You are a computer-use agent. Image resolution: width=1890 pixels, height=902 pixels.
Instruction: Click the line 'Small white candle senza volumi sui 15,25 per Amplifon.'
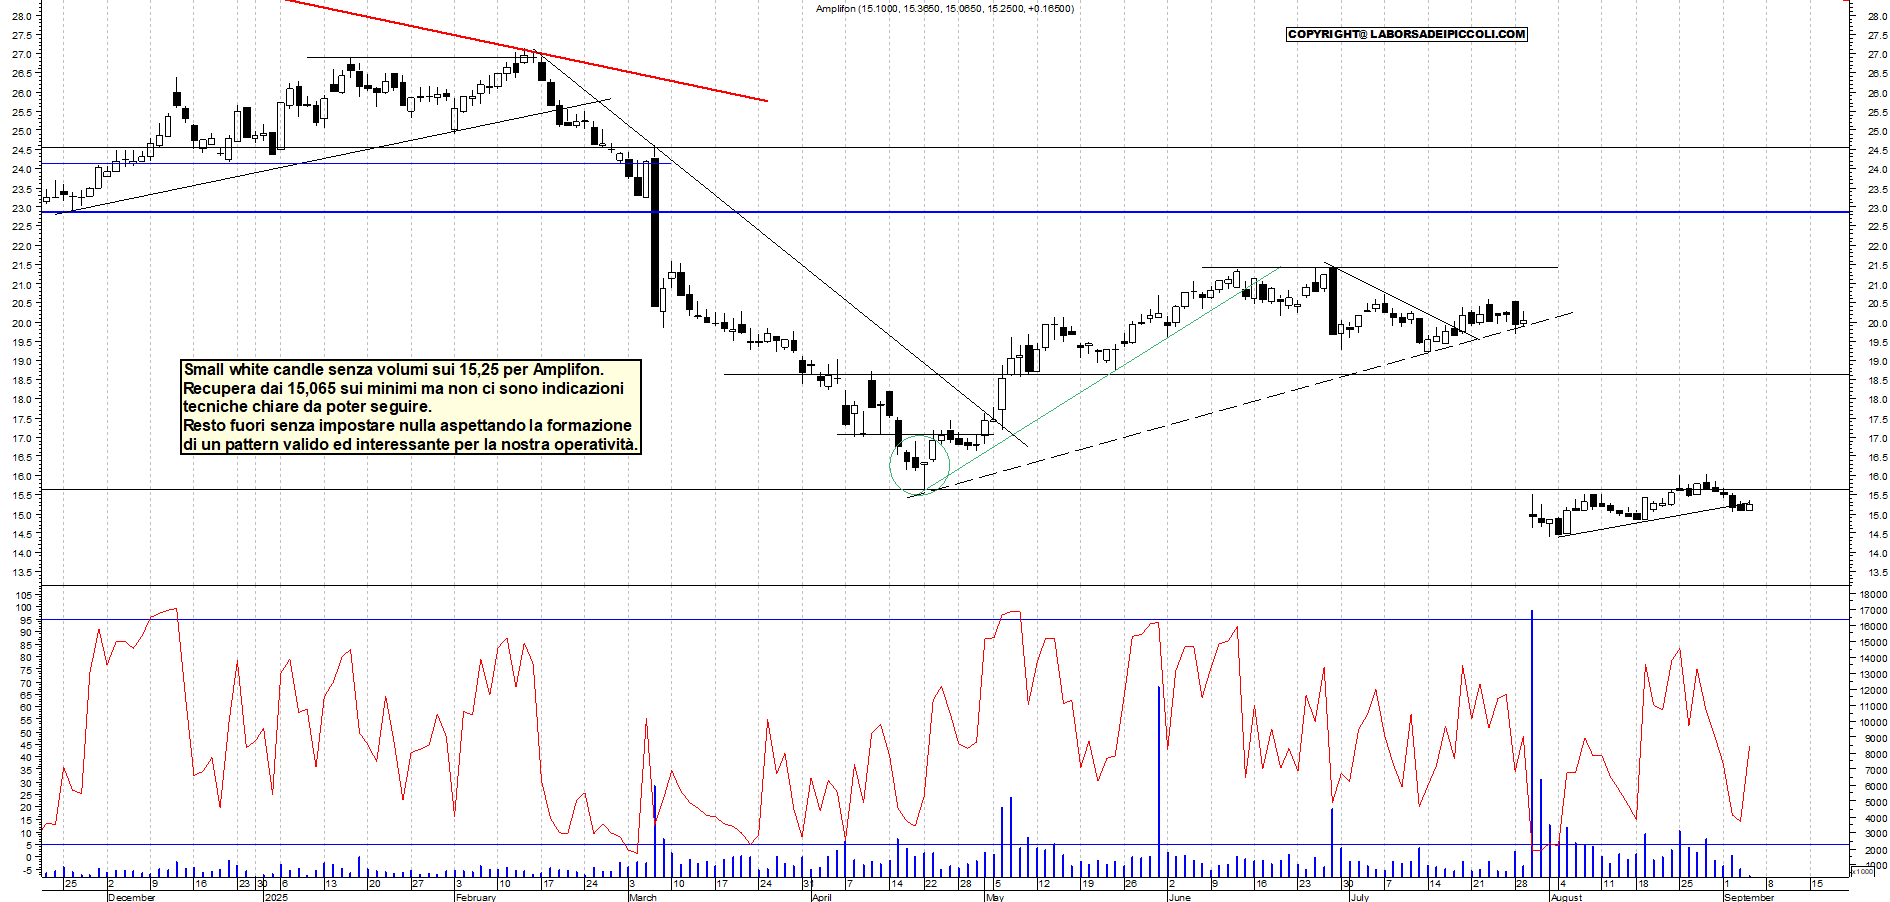pos(394,370)
